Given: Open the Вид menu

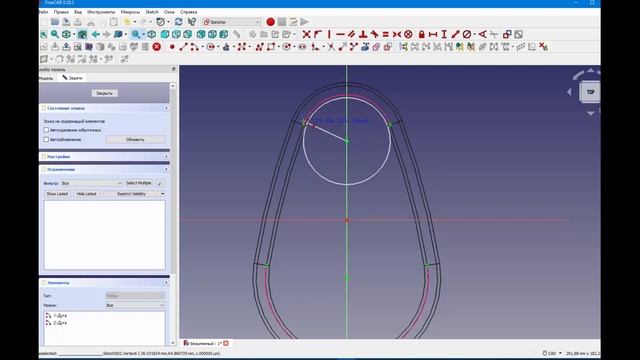Looking at the screenshot, I should coord(78,12).
